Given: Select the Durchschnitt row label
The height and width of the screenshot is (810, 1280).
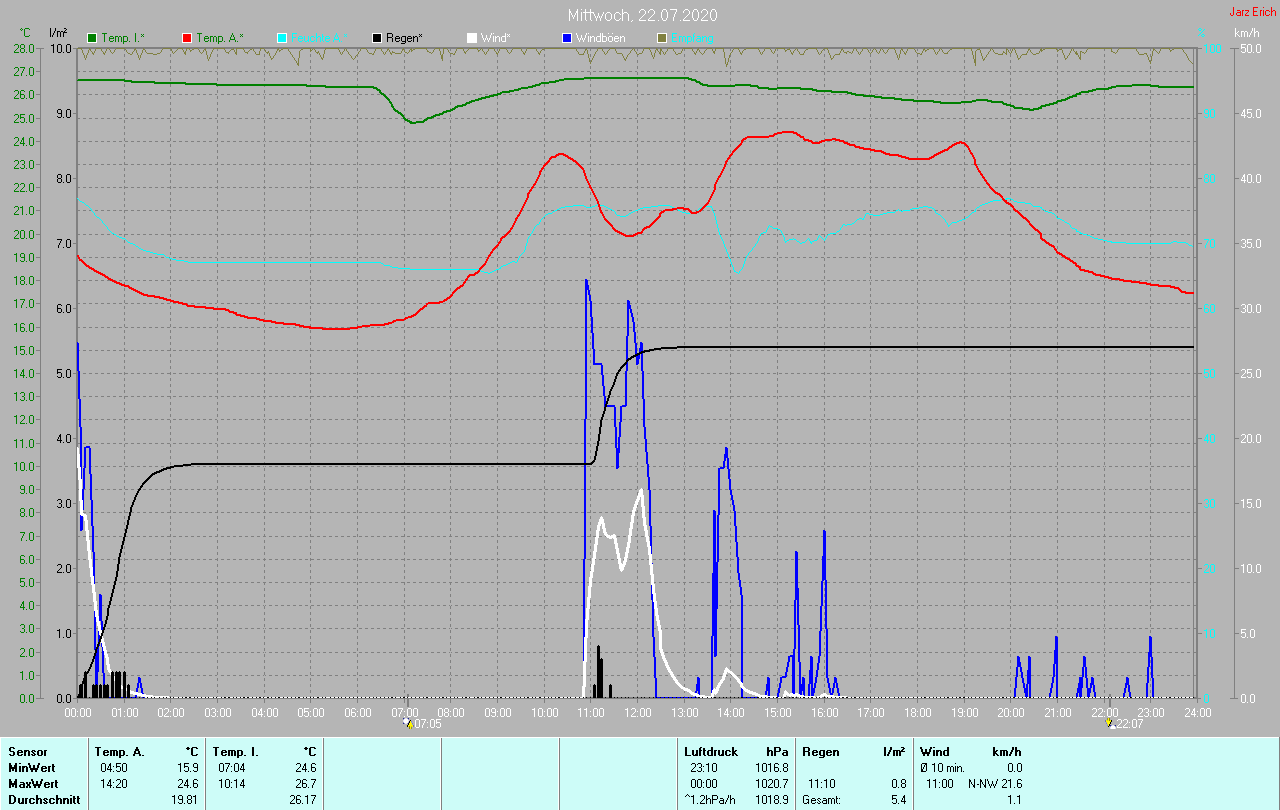Looking at the screenshot, I should pos(44,800).
